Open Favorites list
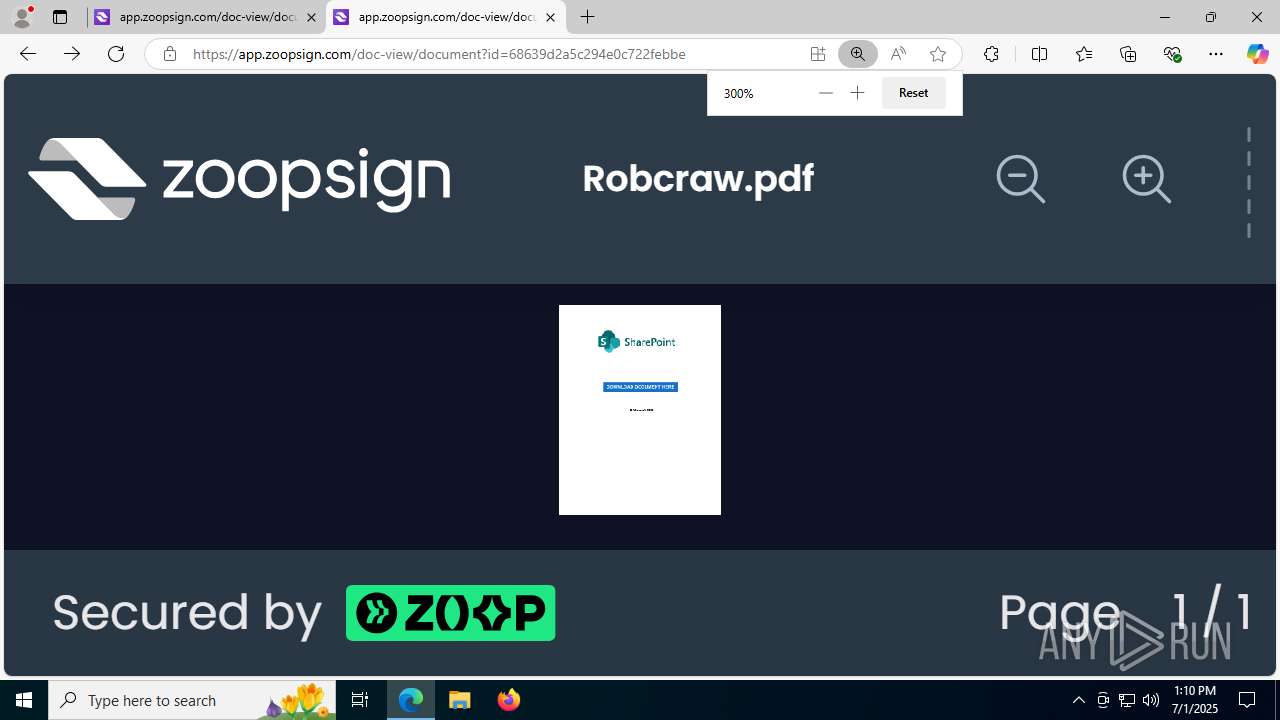The image size is (1280, 720). coord(1084,54)
